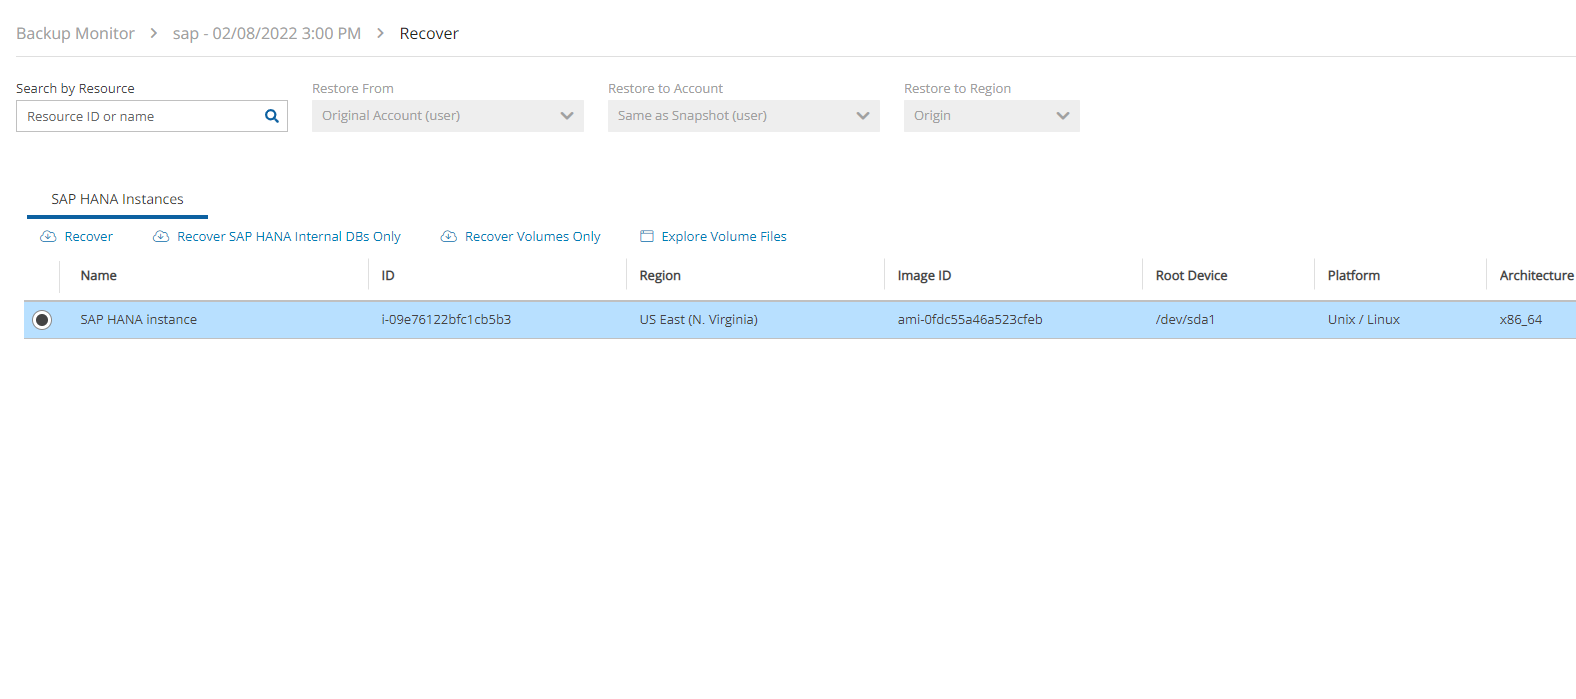Click the Recover breadcrumb item
1576x699 pixels.
pos(429,34)
